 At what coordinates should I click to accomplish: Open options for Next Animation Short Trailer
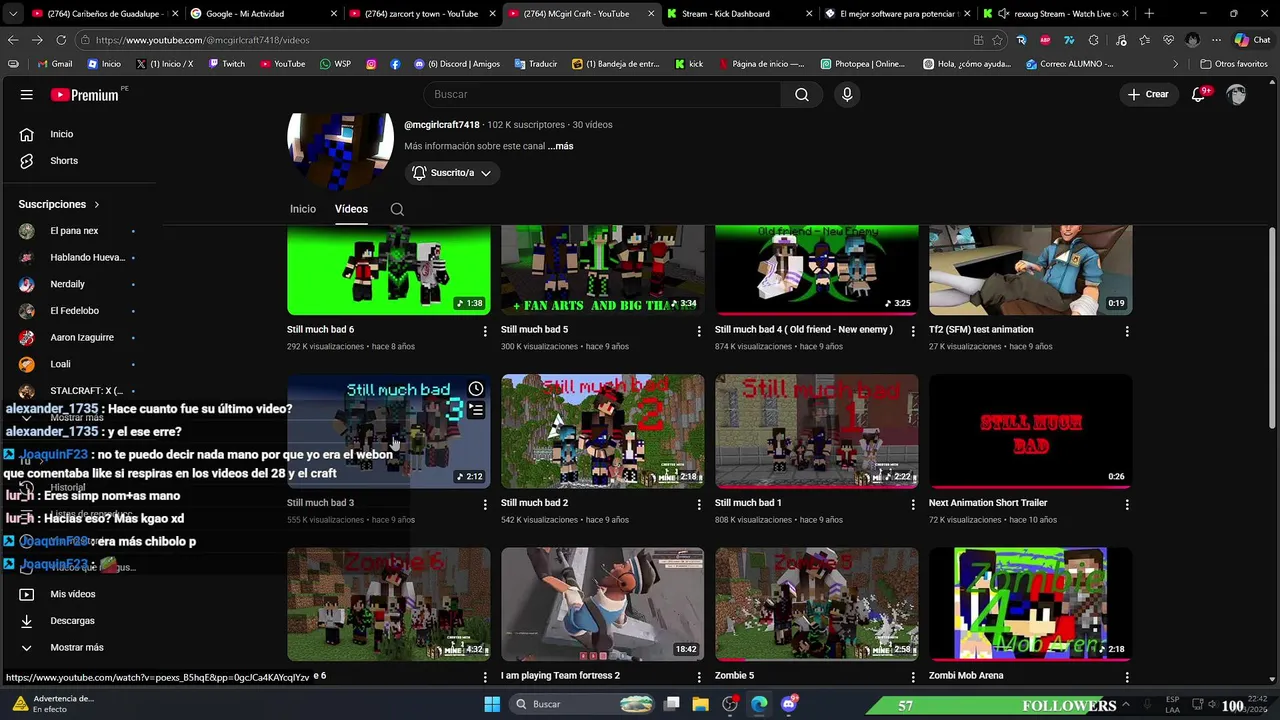coord(1127,505)
